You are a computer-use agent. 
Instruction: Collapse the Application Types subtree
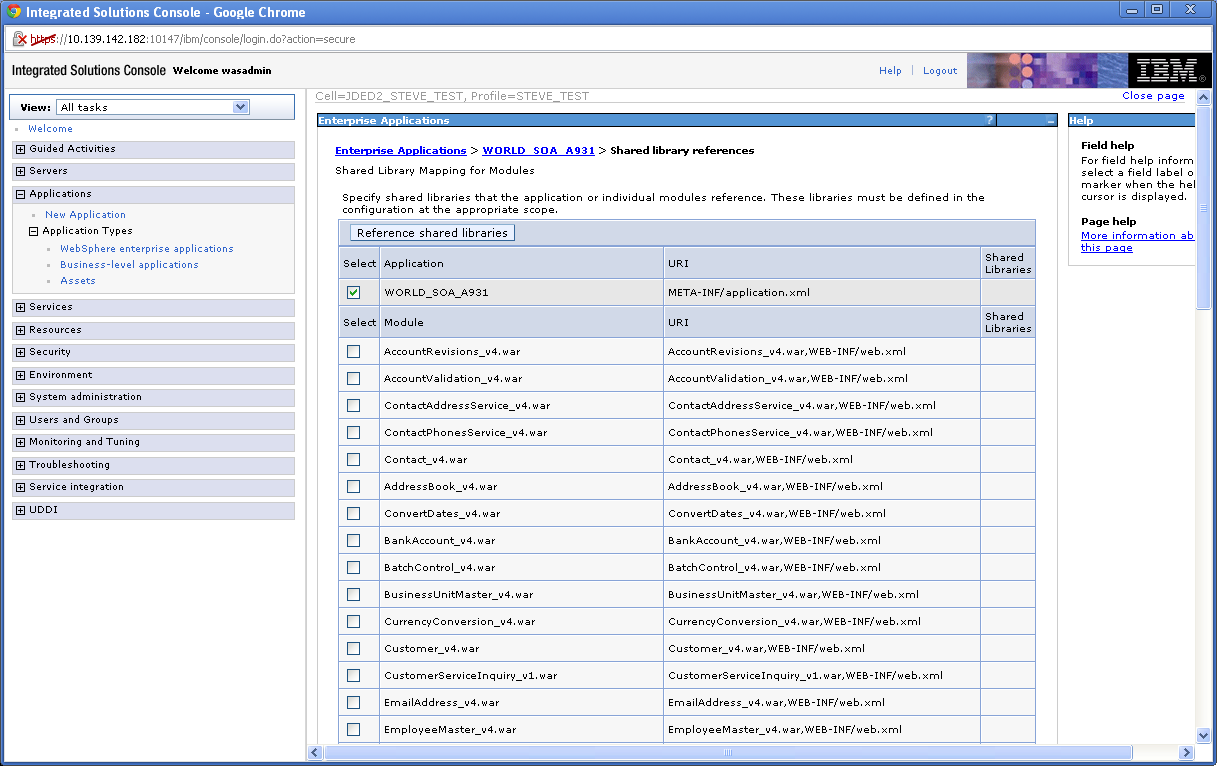point(33,231)
